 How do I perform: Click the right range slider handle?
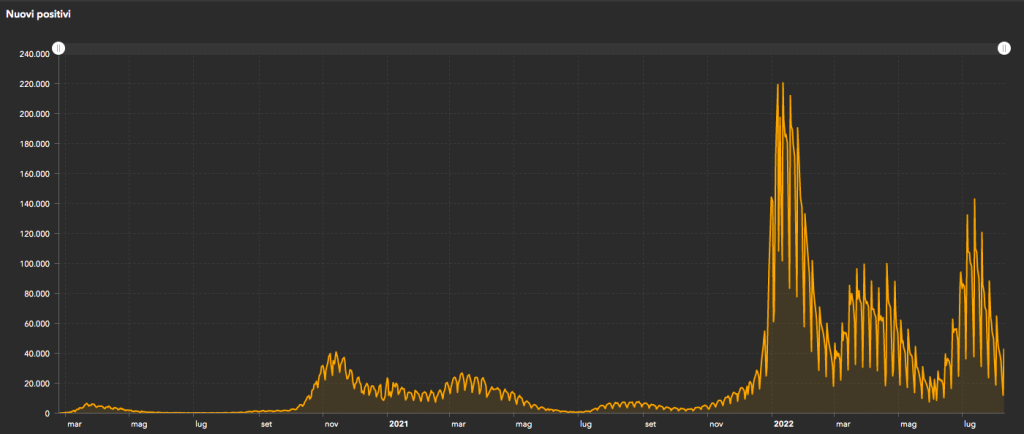coord(1004,48)
